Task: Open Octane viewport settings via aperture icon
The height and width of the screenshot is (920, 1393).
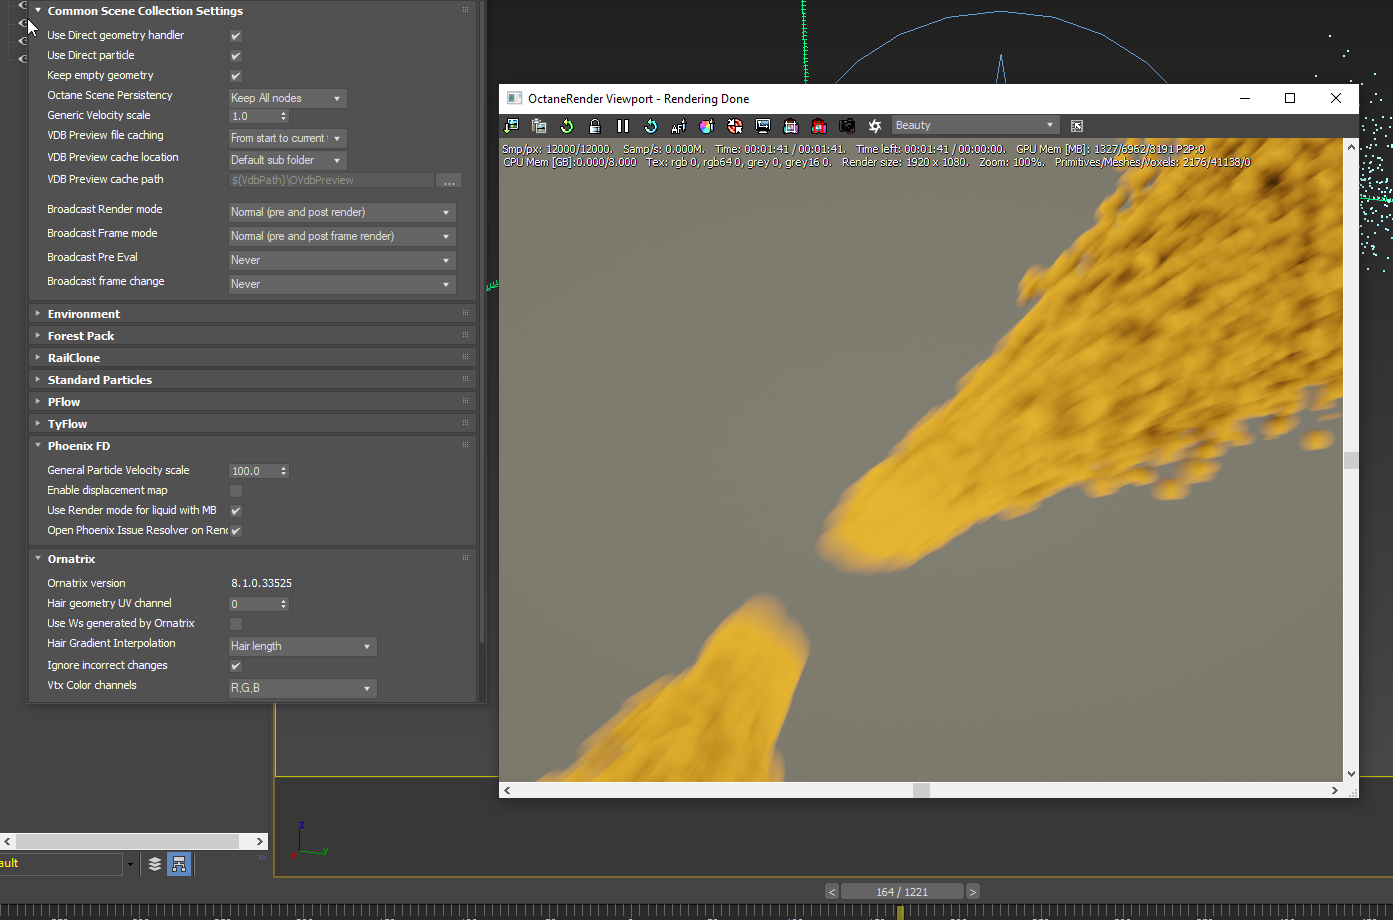Action: (875, 126)
